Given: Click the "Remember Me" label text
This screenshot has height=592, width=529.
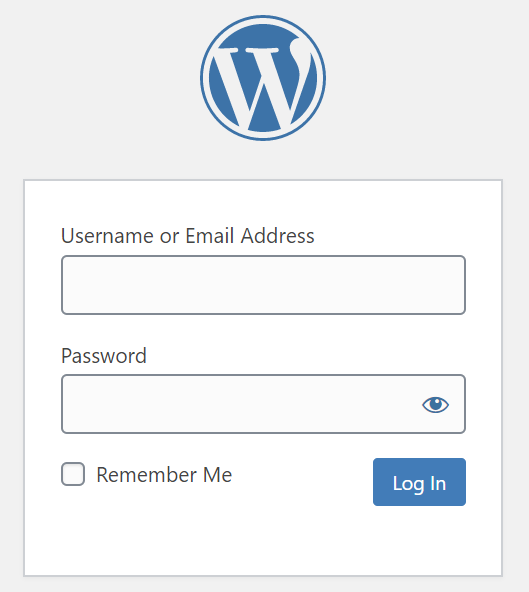Looking at the screenshot, I should (164, 475).
